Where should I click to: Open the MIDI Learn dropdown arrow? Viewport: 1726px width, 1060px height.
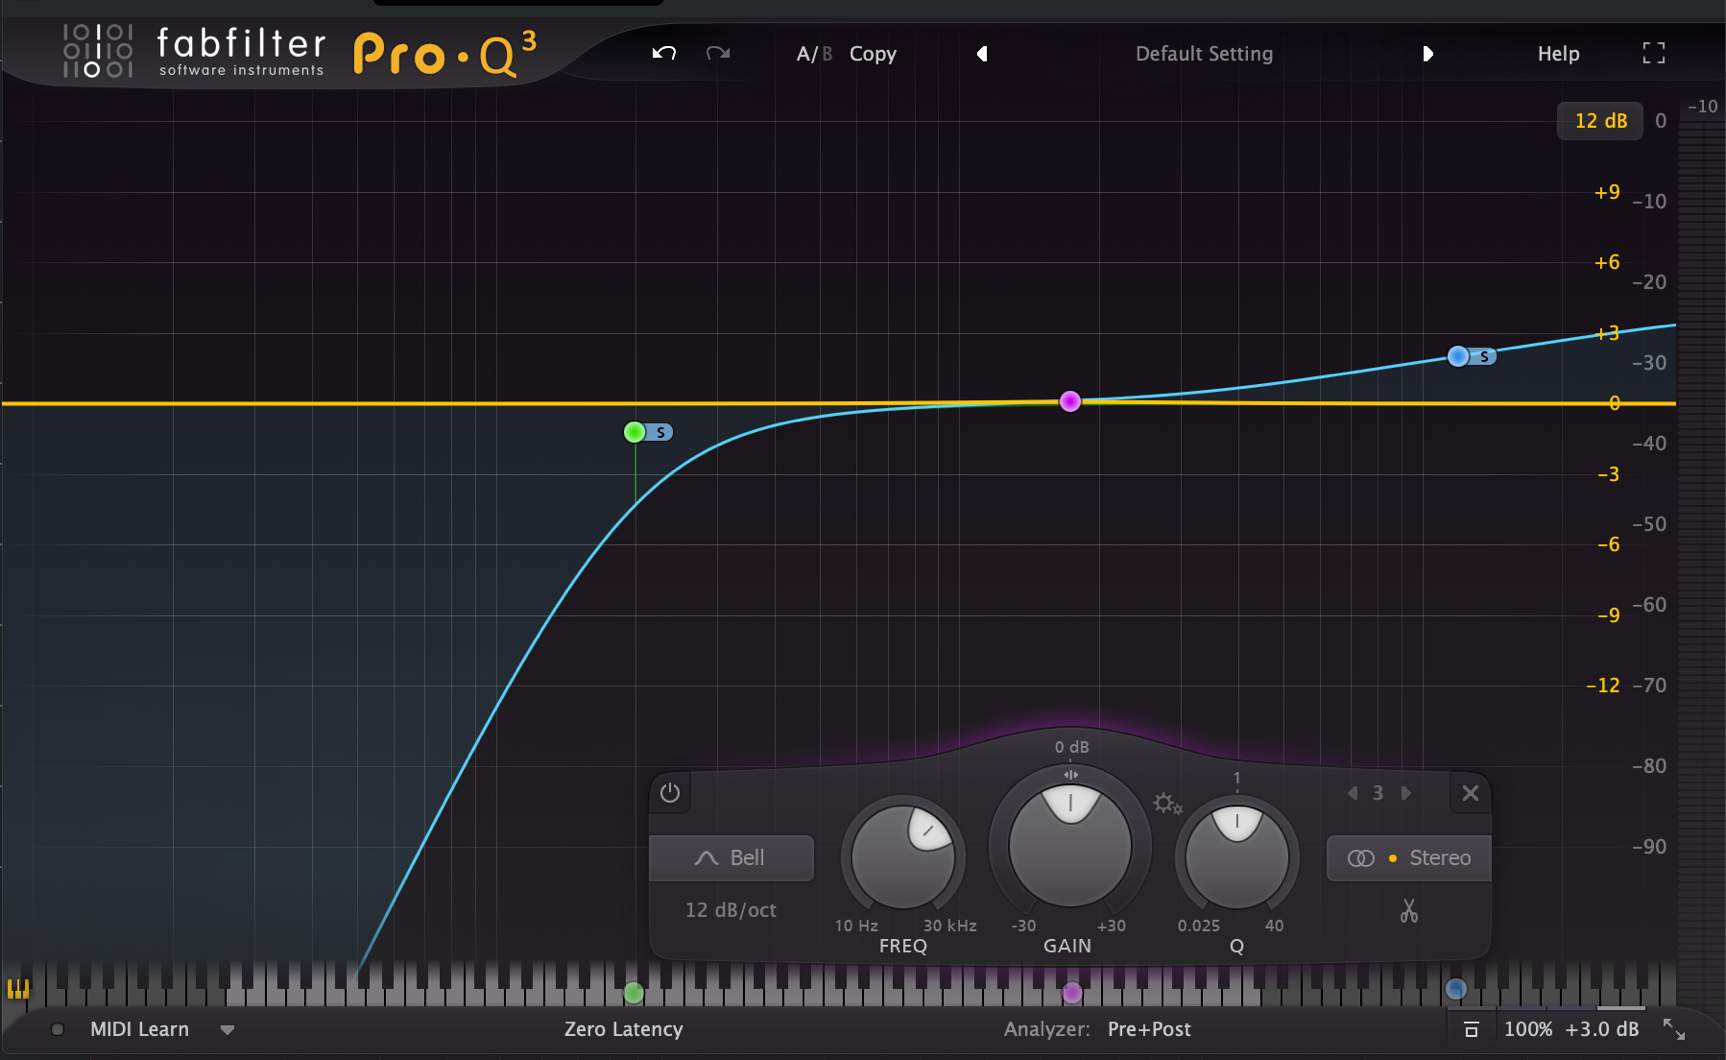227,1030
